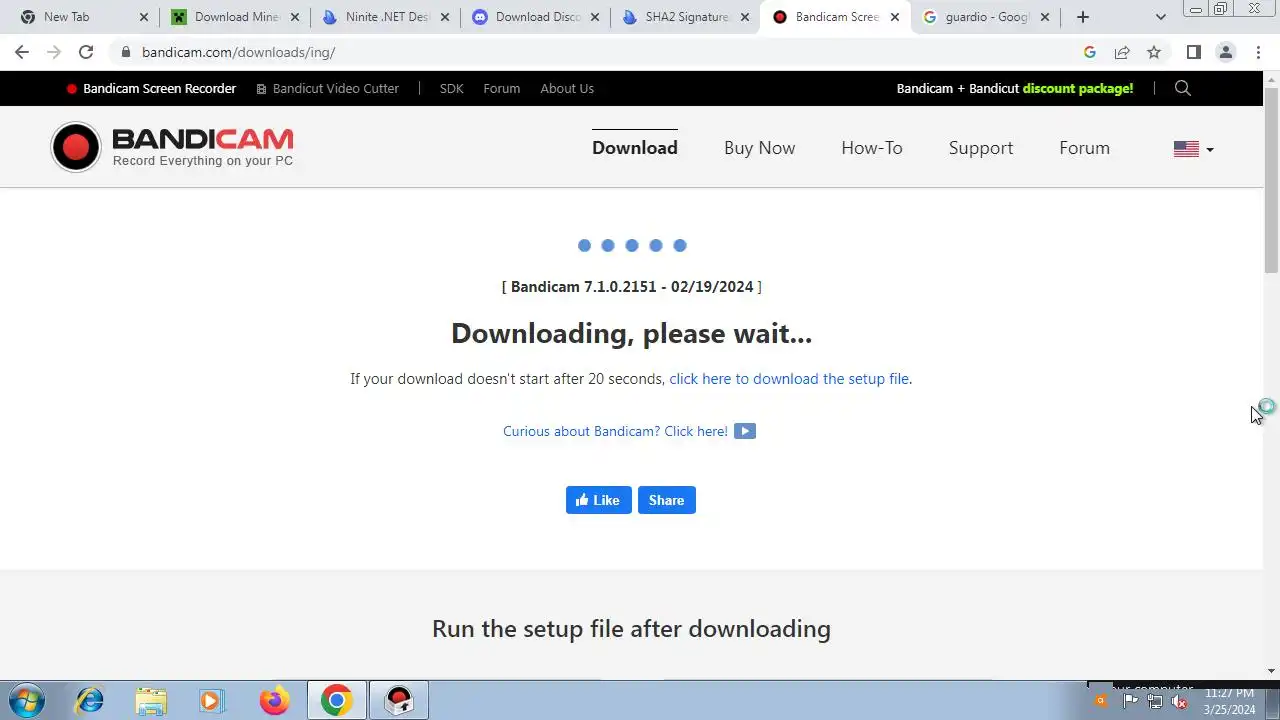1280x720 pixels.
Task: Click the muted volume tray icon
Action: click(x=1179, y=702)
